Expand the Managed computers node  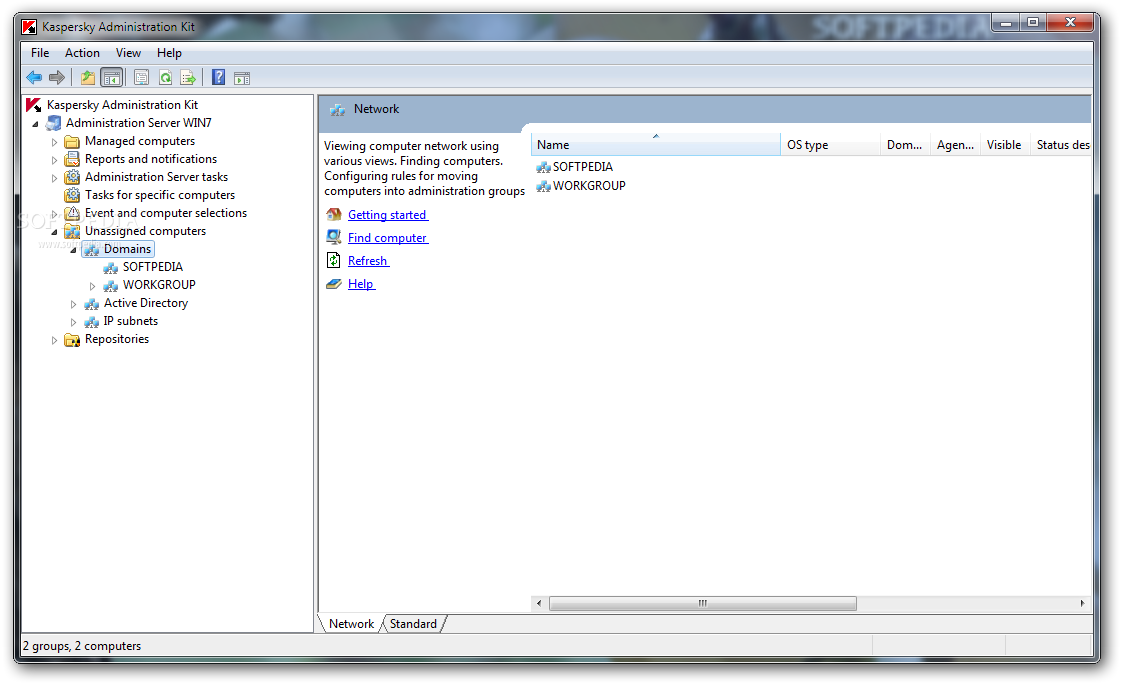[x=54, y=142]
